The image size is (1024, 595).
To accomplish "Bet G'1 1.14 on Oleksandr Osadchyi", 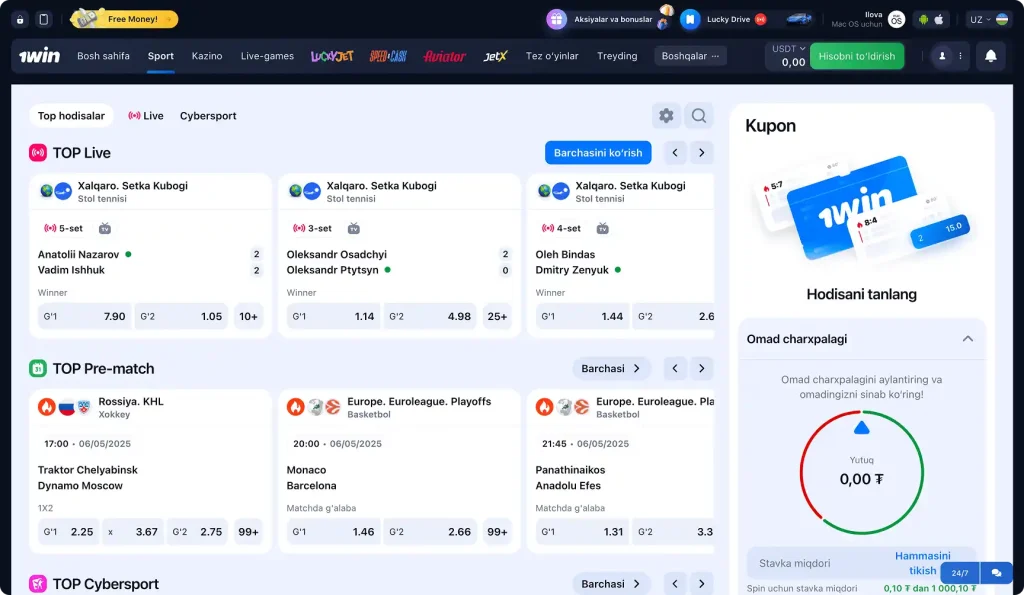I will [x=333, y=316].
